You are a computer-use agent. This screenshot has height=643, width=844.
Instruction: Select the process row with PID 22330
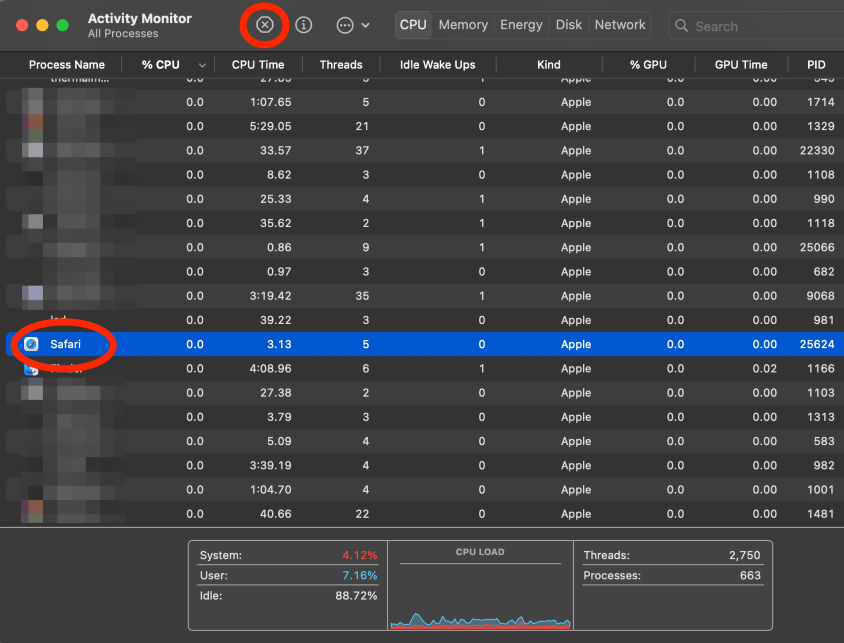420,150
